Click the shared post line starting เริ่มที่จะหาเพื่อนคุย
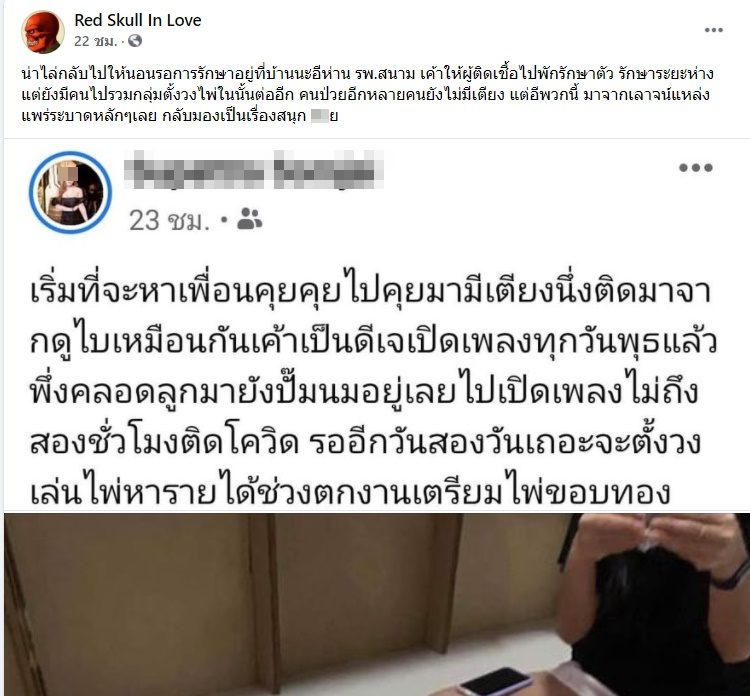 [371, 291]
